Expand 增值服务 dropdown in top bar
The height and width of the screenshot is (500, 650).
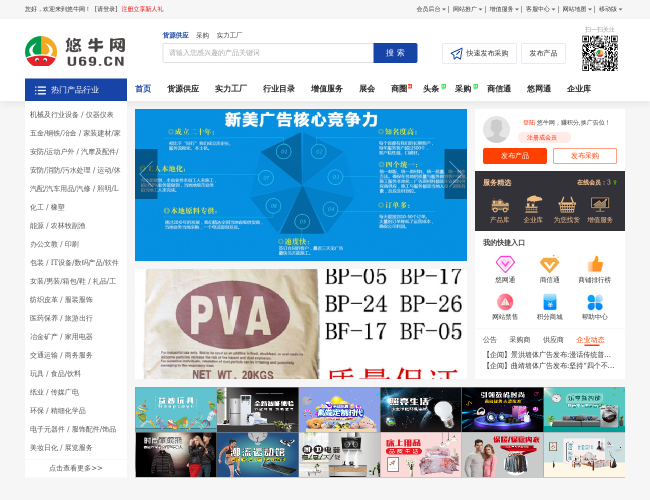[x=504, y=9]
